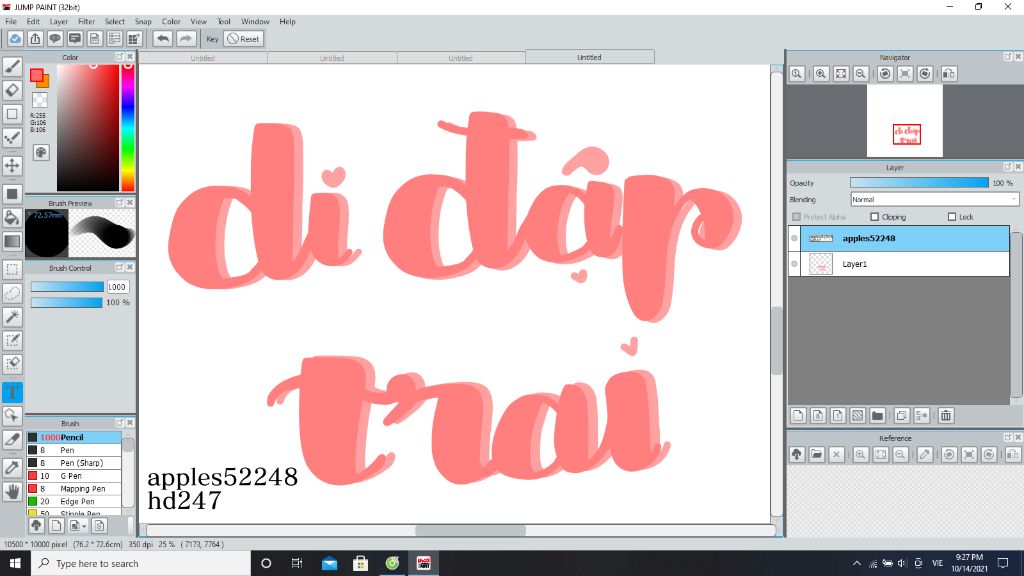Choose the rectangular Select tool
Screen dimensions: 1024x576
[x=12, y=269]
